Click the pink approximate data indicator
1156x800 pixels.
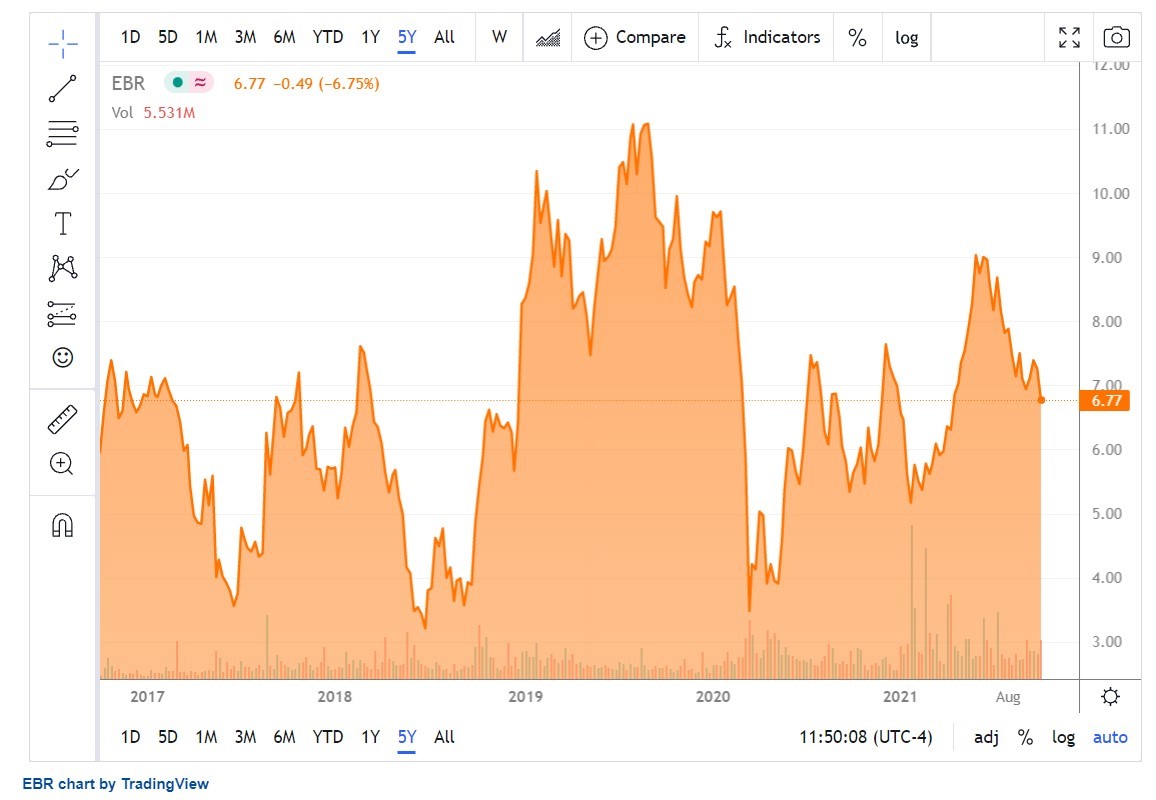pos(201,83)
